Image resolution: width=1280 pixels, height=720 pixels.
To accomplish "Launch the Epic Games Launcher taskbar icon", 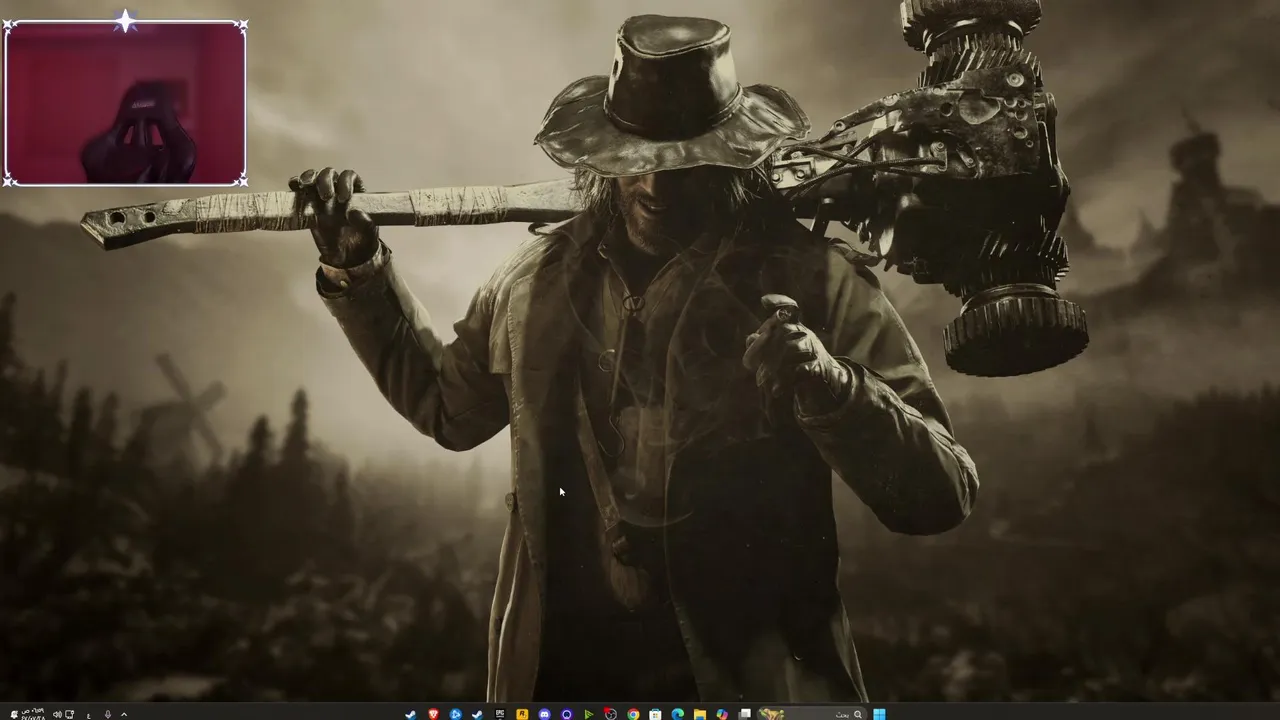I will point(500,714).
